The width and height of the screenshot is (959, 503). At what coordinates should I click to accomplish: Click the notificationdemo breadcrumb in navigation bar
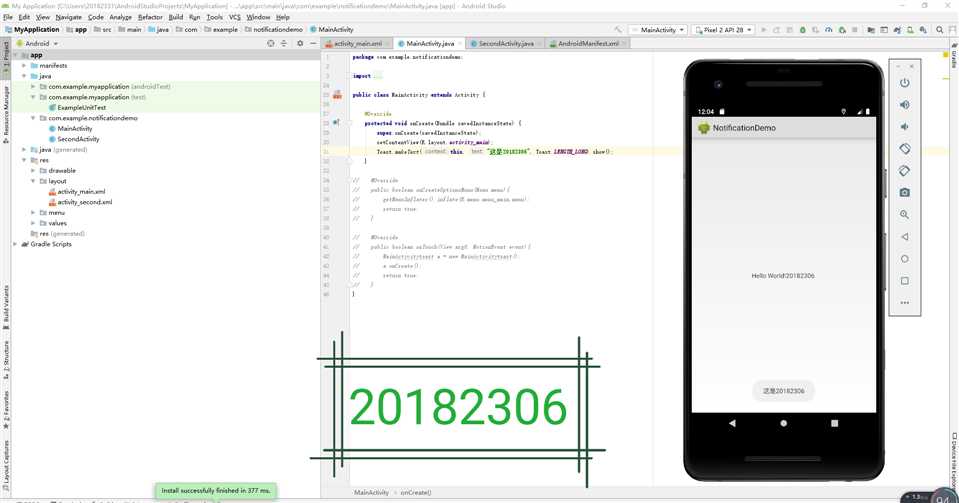coord(278,29)
